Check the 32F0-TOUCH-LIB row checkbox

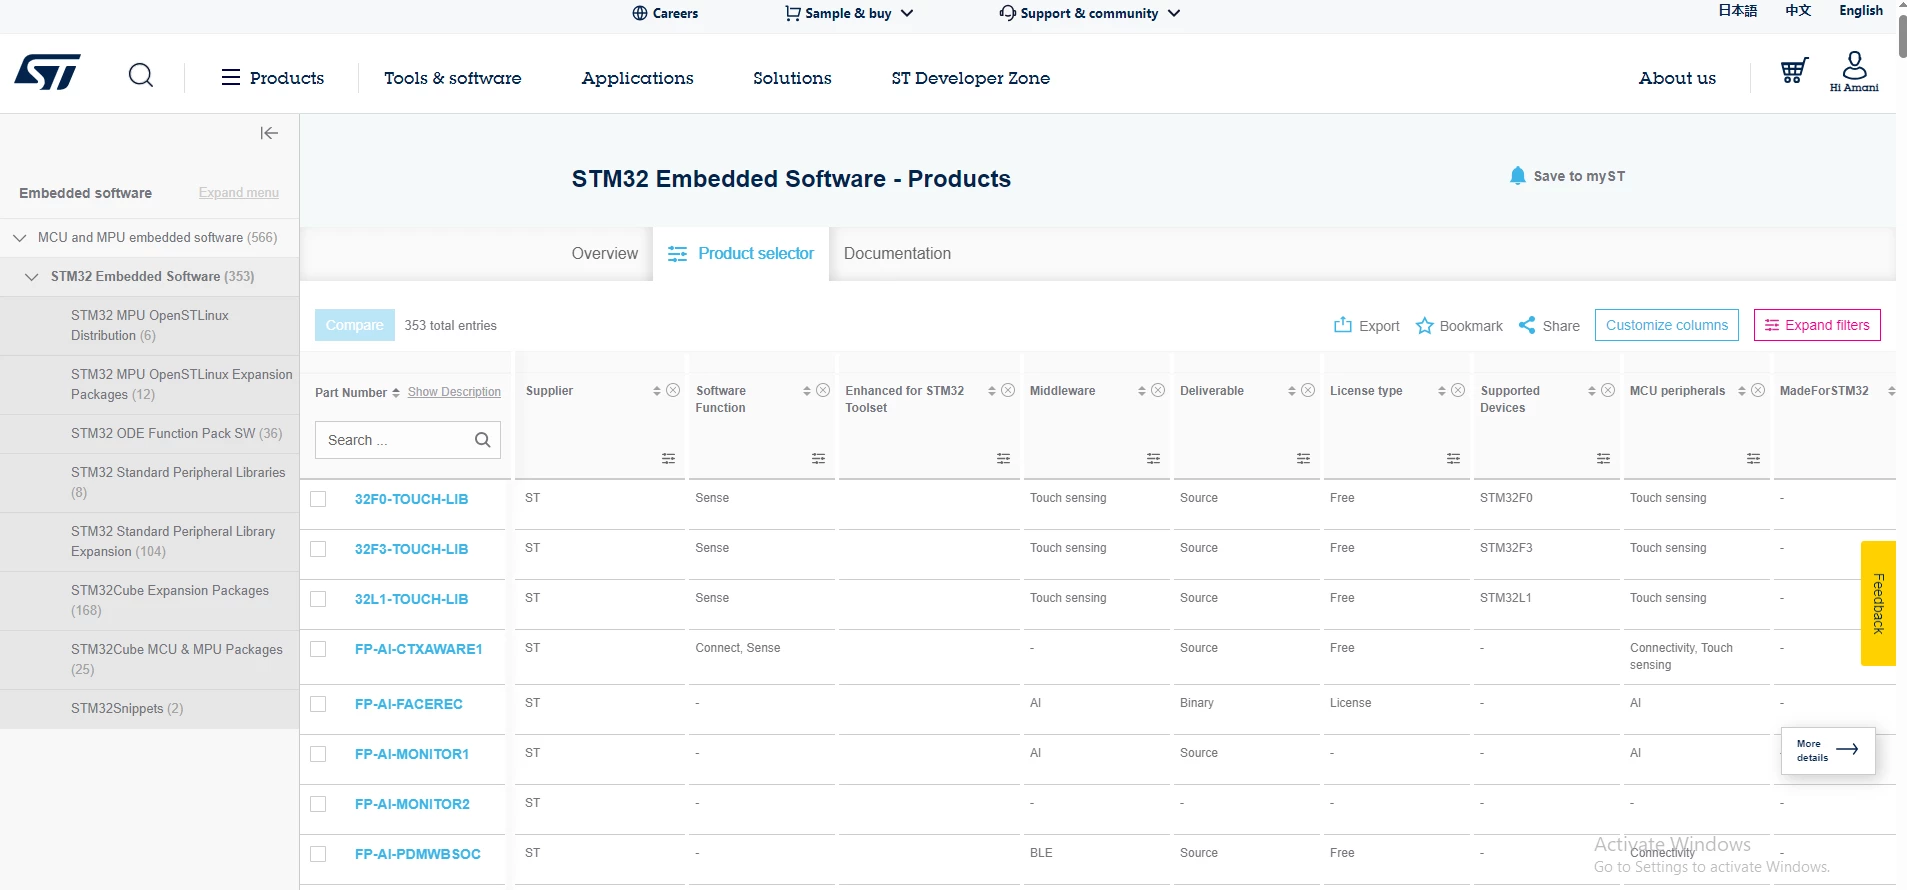318,499
